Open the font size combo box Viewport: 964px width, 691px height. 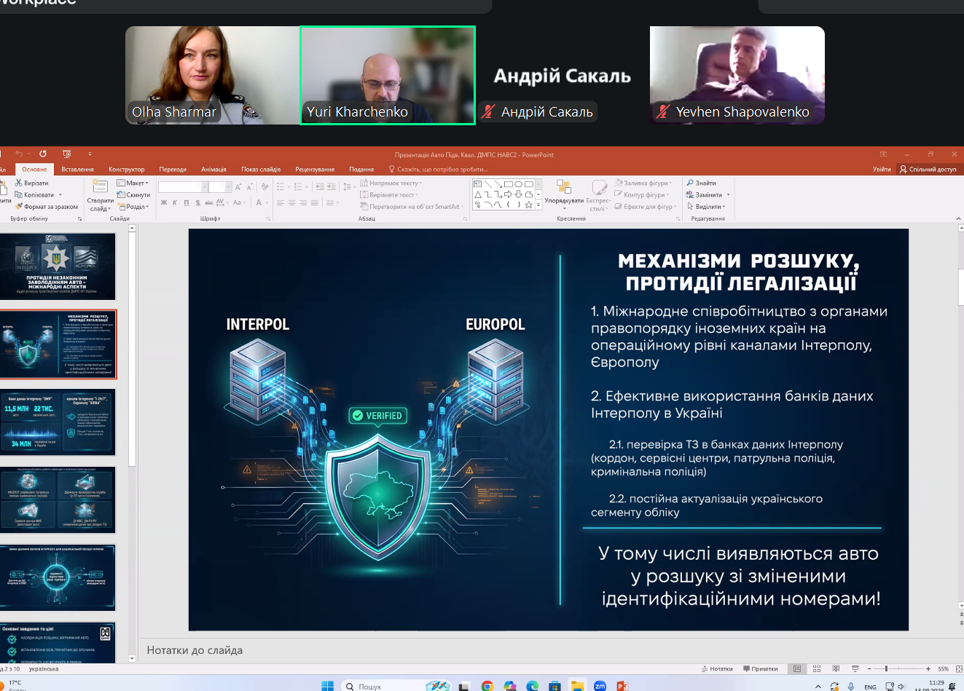tap(219, 186)
